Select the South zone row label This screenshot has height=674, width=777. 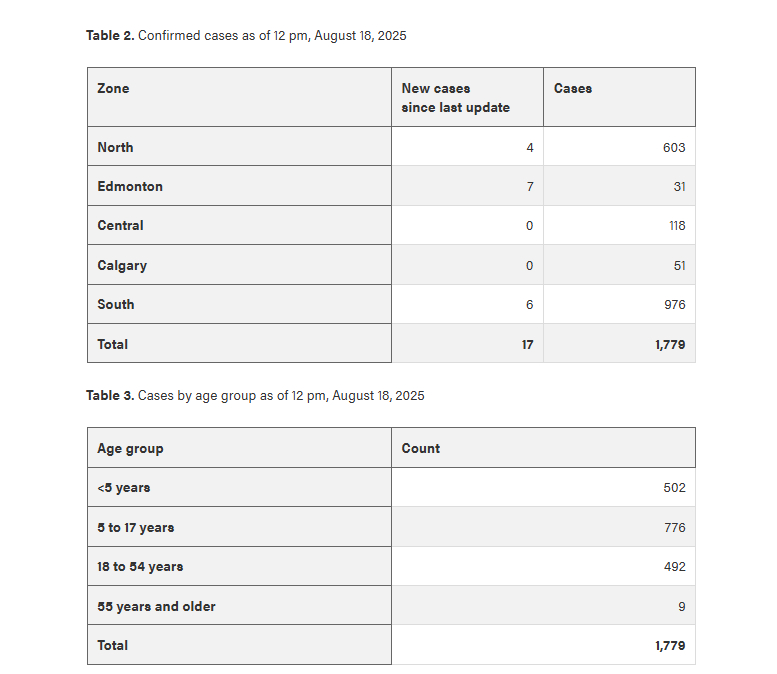(116, 304)
